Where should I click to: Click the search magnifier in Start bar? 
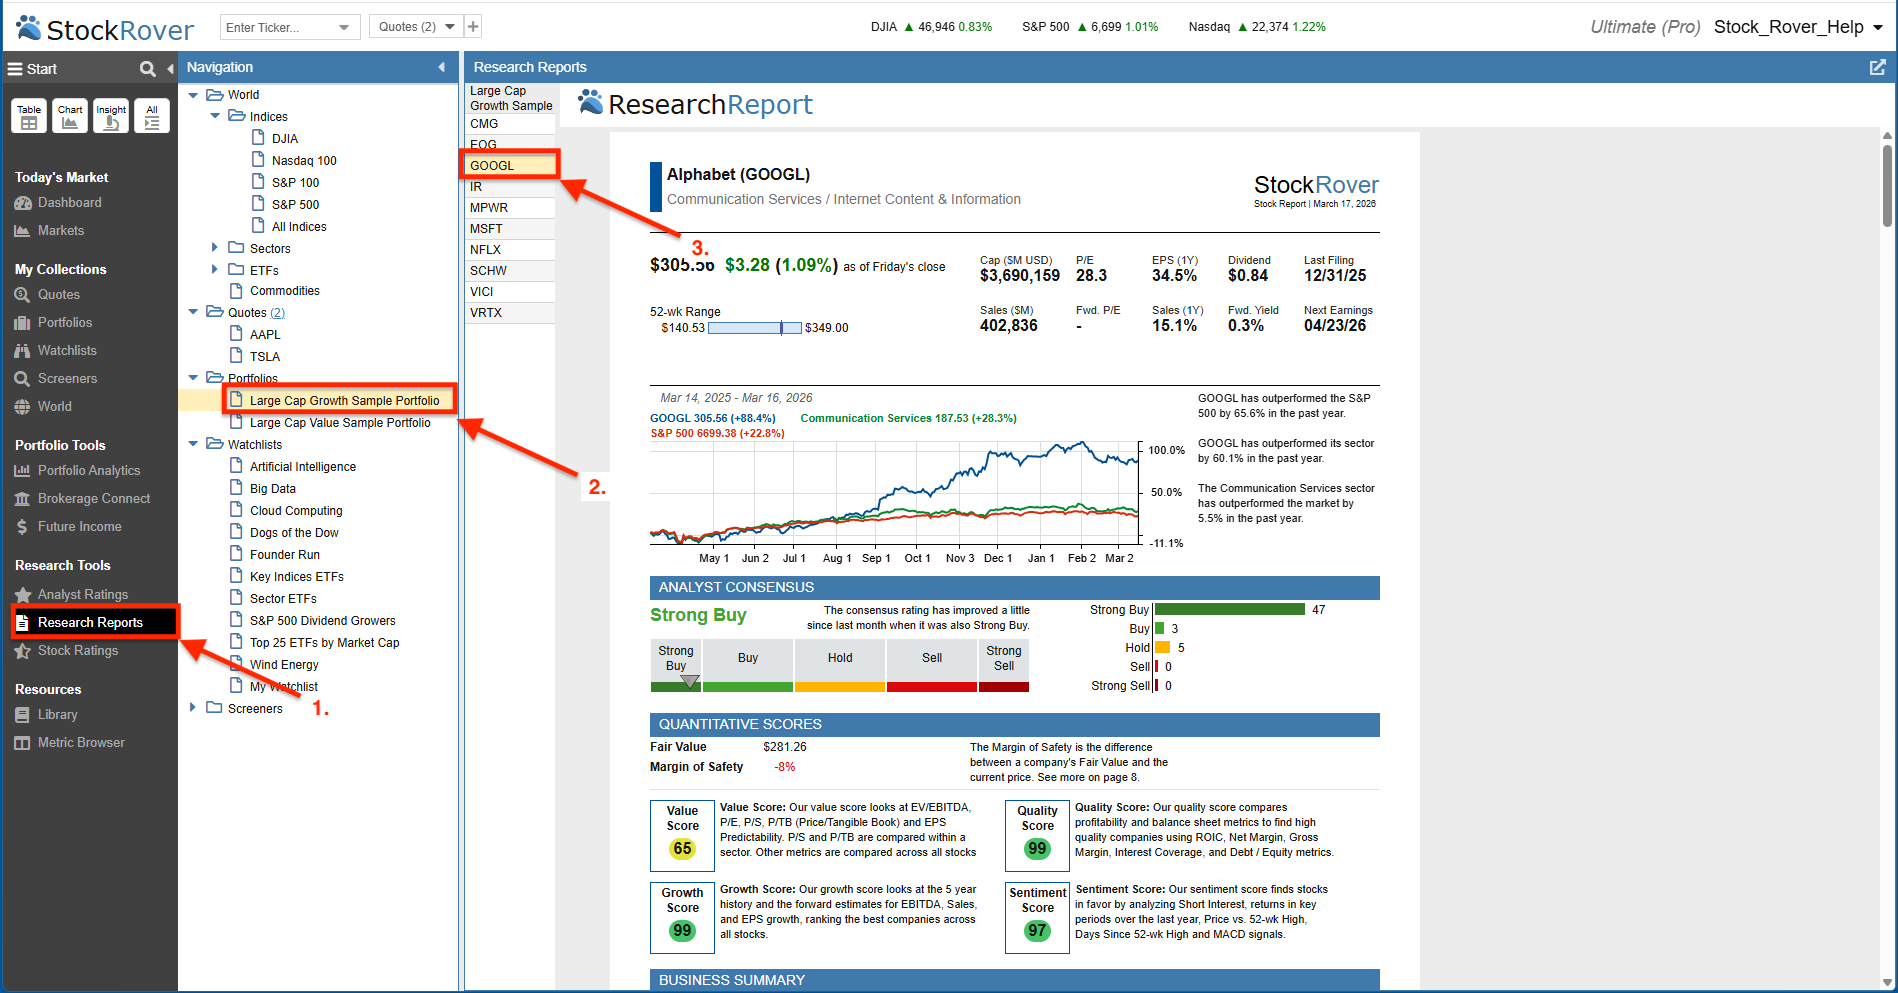tap(148, 69)
